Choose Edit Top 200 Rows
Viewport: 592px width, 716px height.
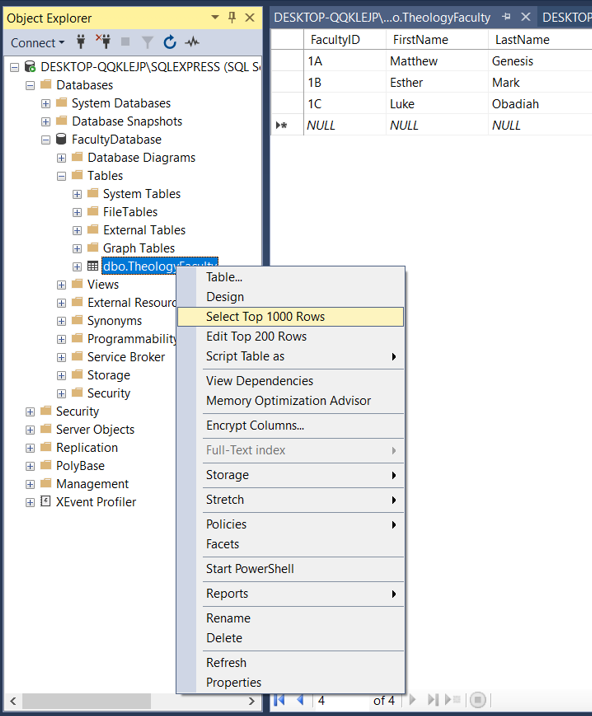click(x=291, y=337)
